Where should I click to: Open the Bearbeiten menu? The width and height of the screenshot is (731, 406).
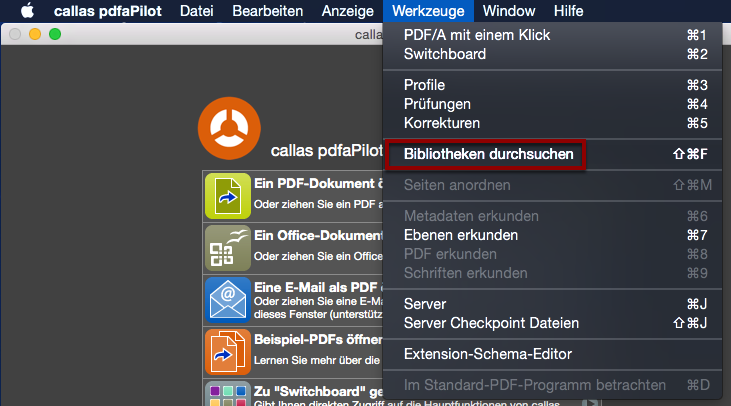(268, 11)
